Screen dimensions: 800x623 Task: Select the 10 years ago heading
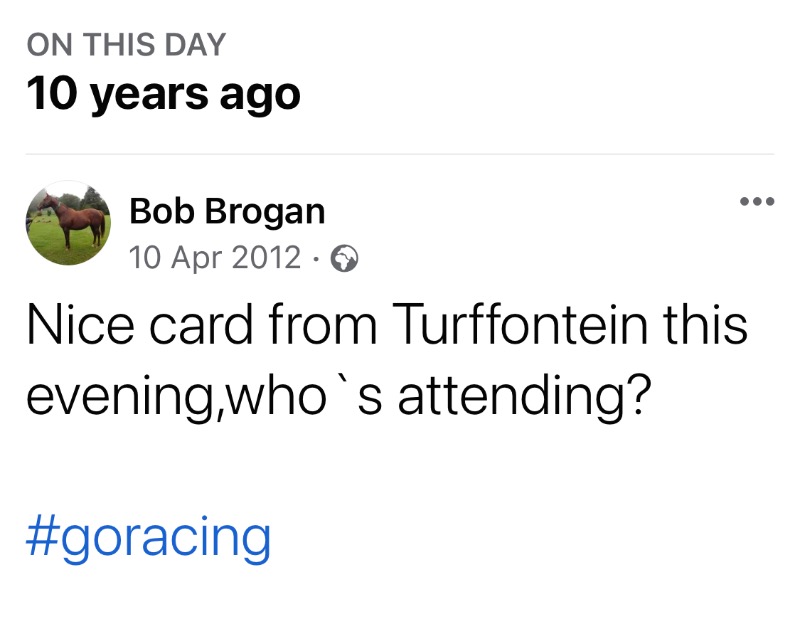point(162,95)
